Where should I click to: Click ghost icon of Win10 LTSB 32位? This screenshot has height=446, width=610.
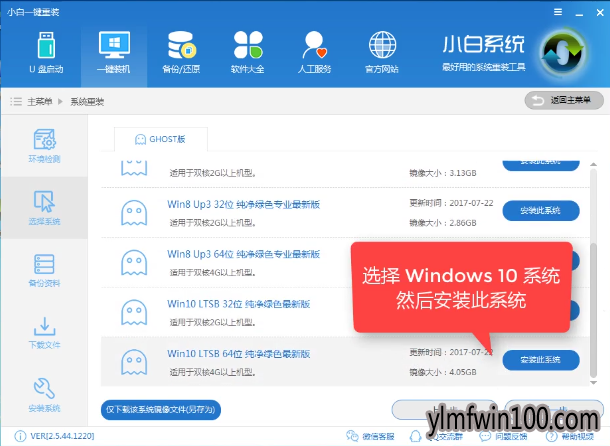(134, 313)
